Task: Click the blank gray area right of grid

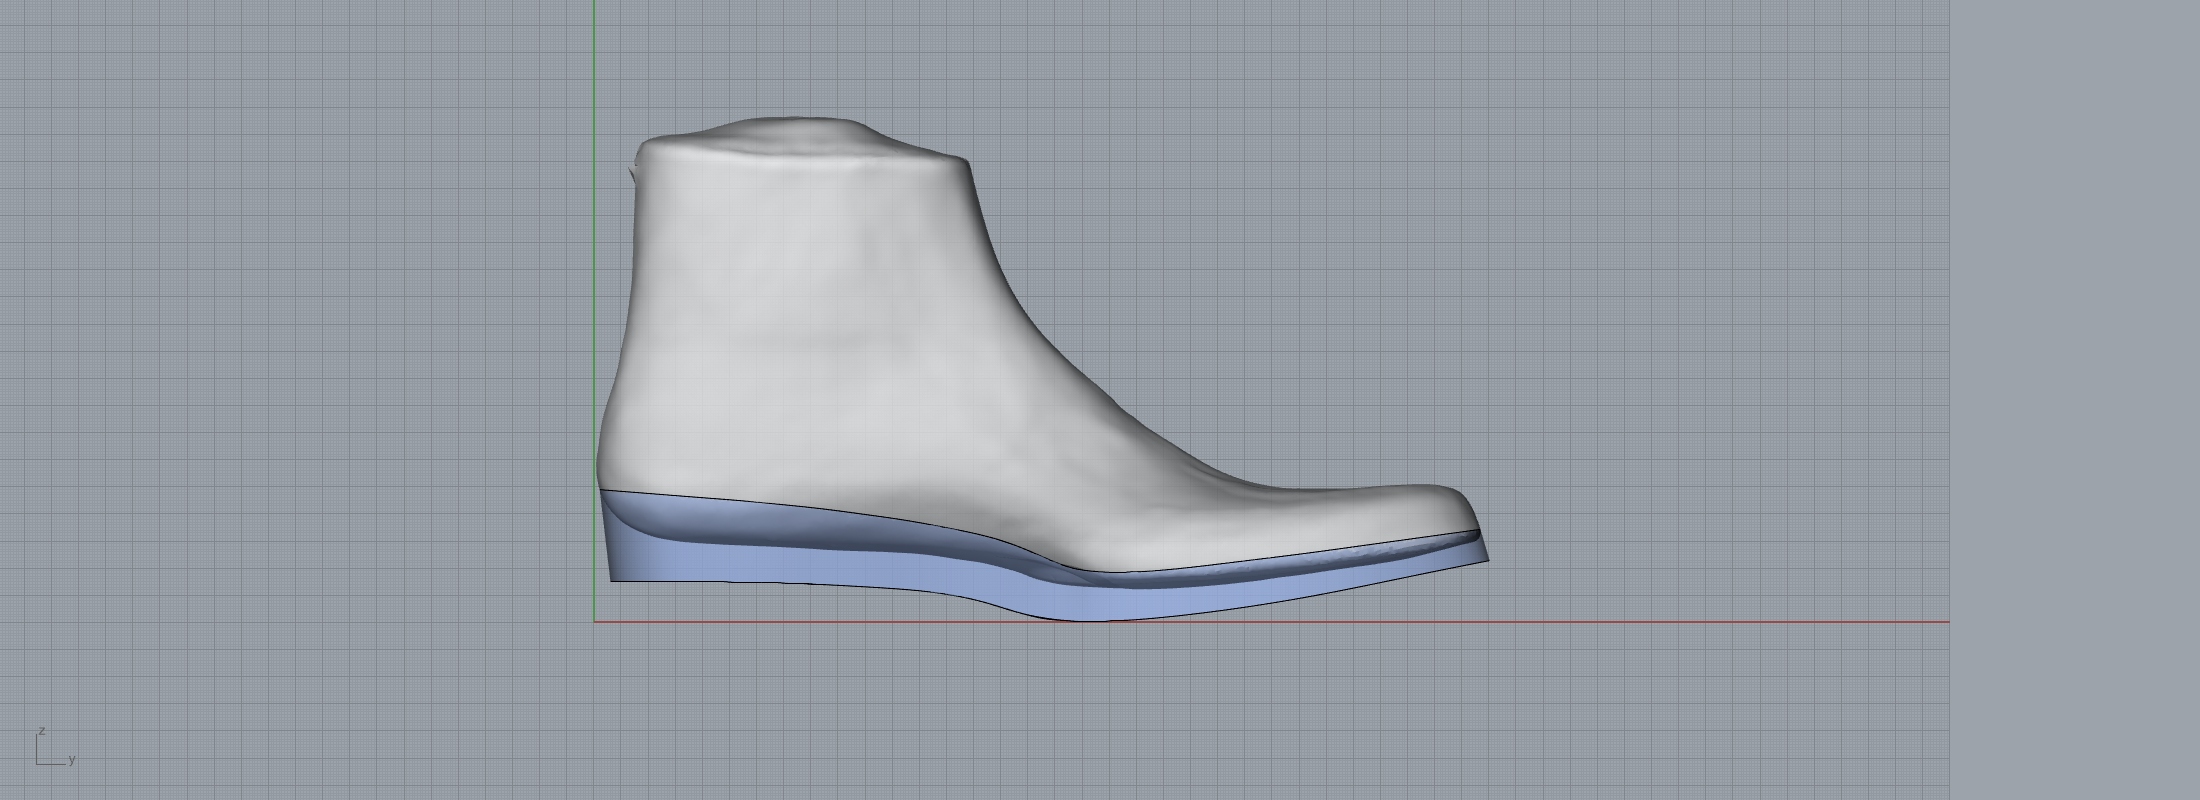Action: [2075, 400]
